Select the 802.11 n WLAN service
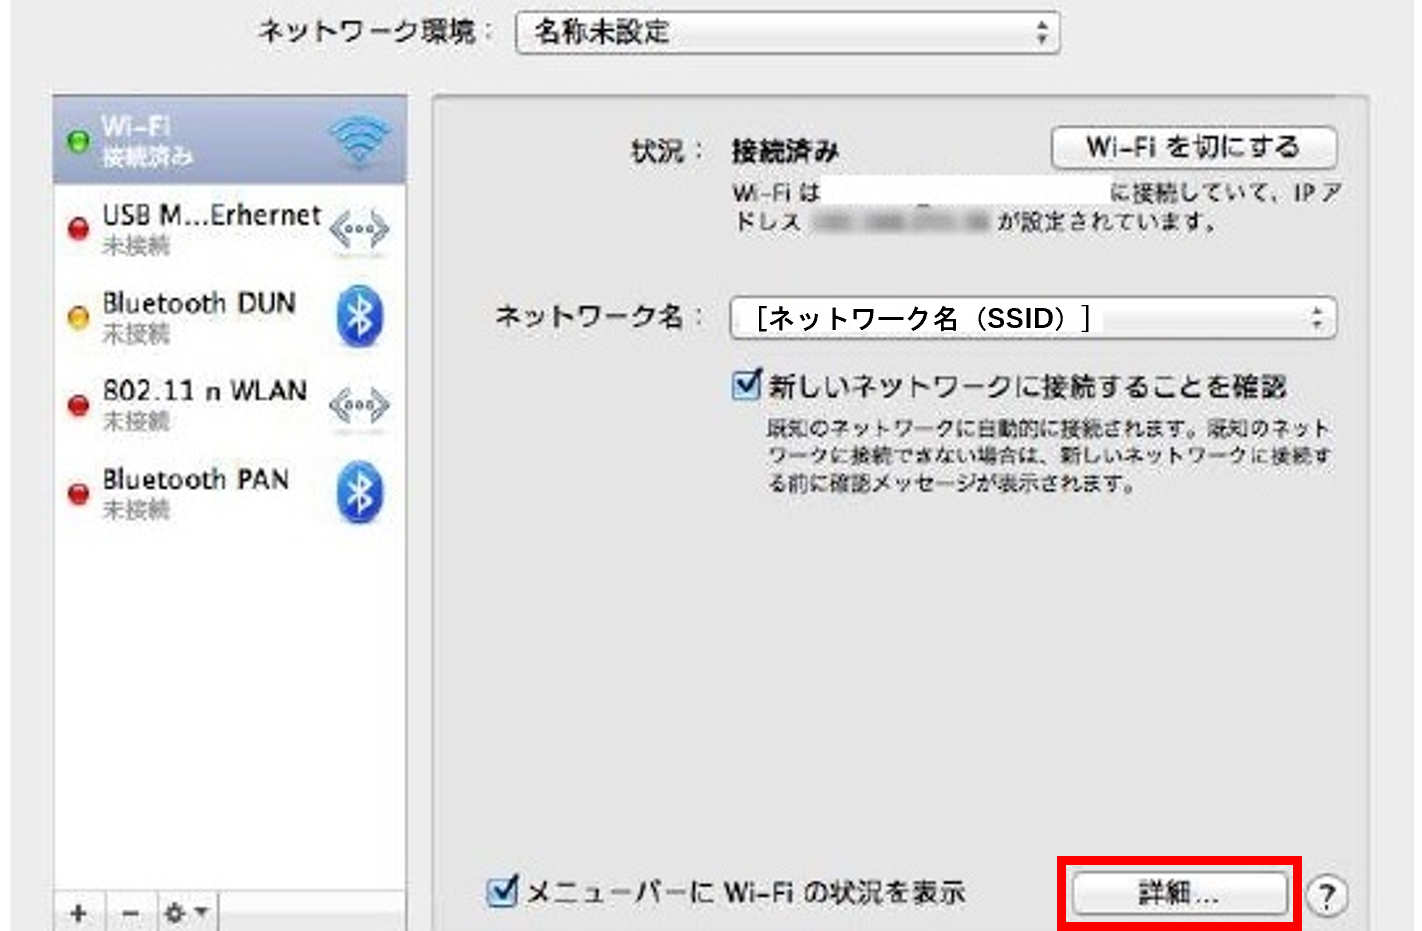The width and height of the screenshot is (1422, 931). point(230,405)
